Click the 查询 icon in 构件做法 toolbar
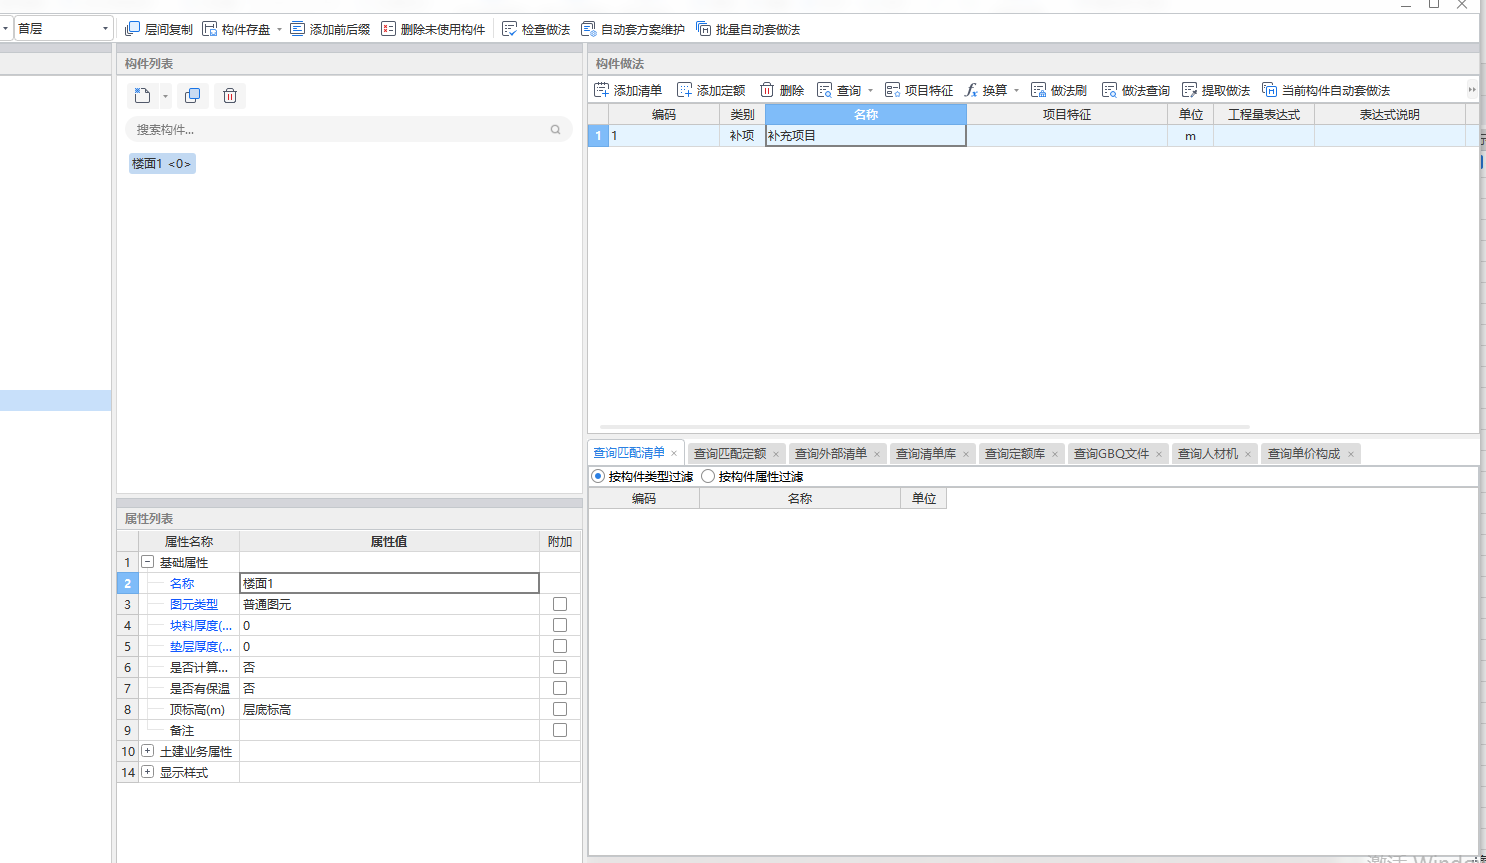Screen dimensions: 1486x863 [825, 90]
